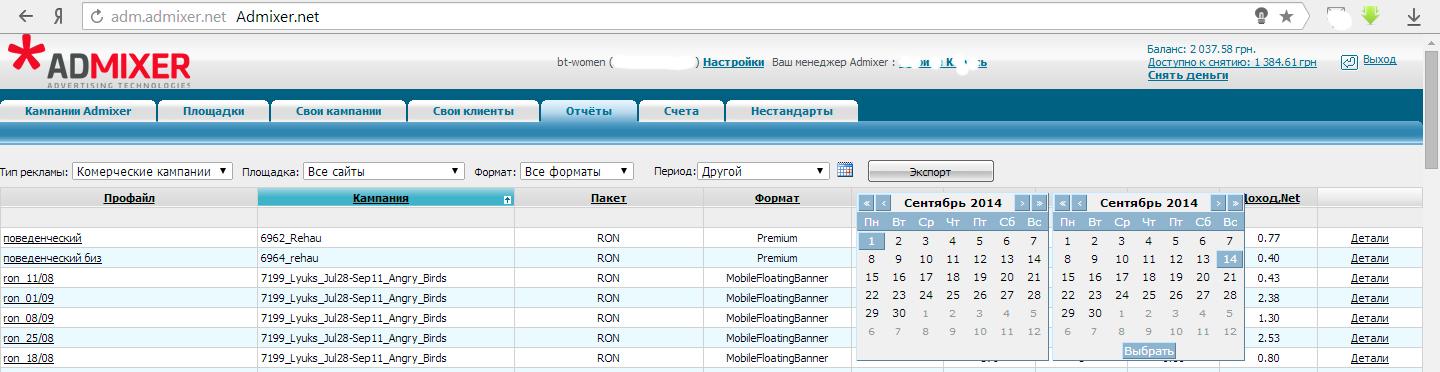Viewport: 1440px width, 372px height.
Task: Switch to the Кампании Admixer tab
Action: pos(78,111)
